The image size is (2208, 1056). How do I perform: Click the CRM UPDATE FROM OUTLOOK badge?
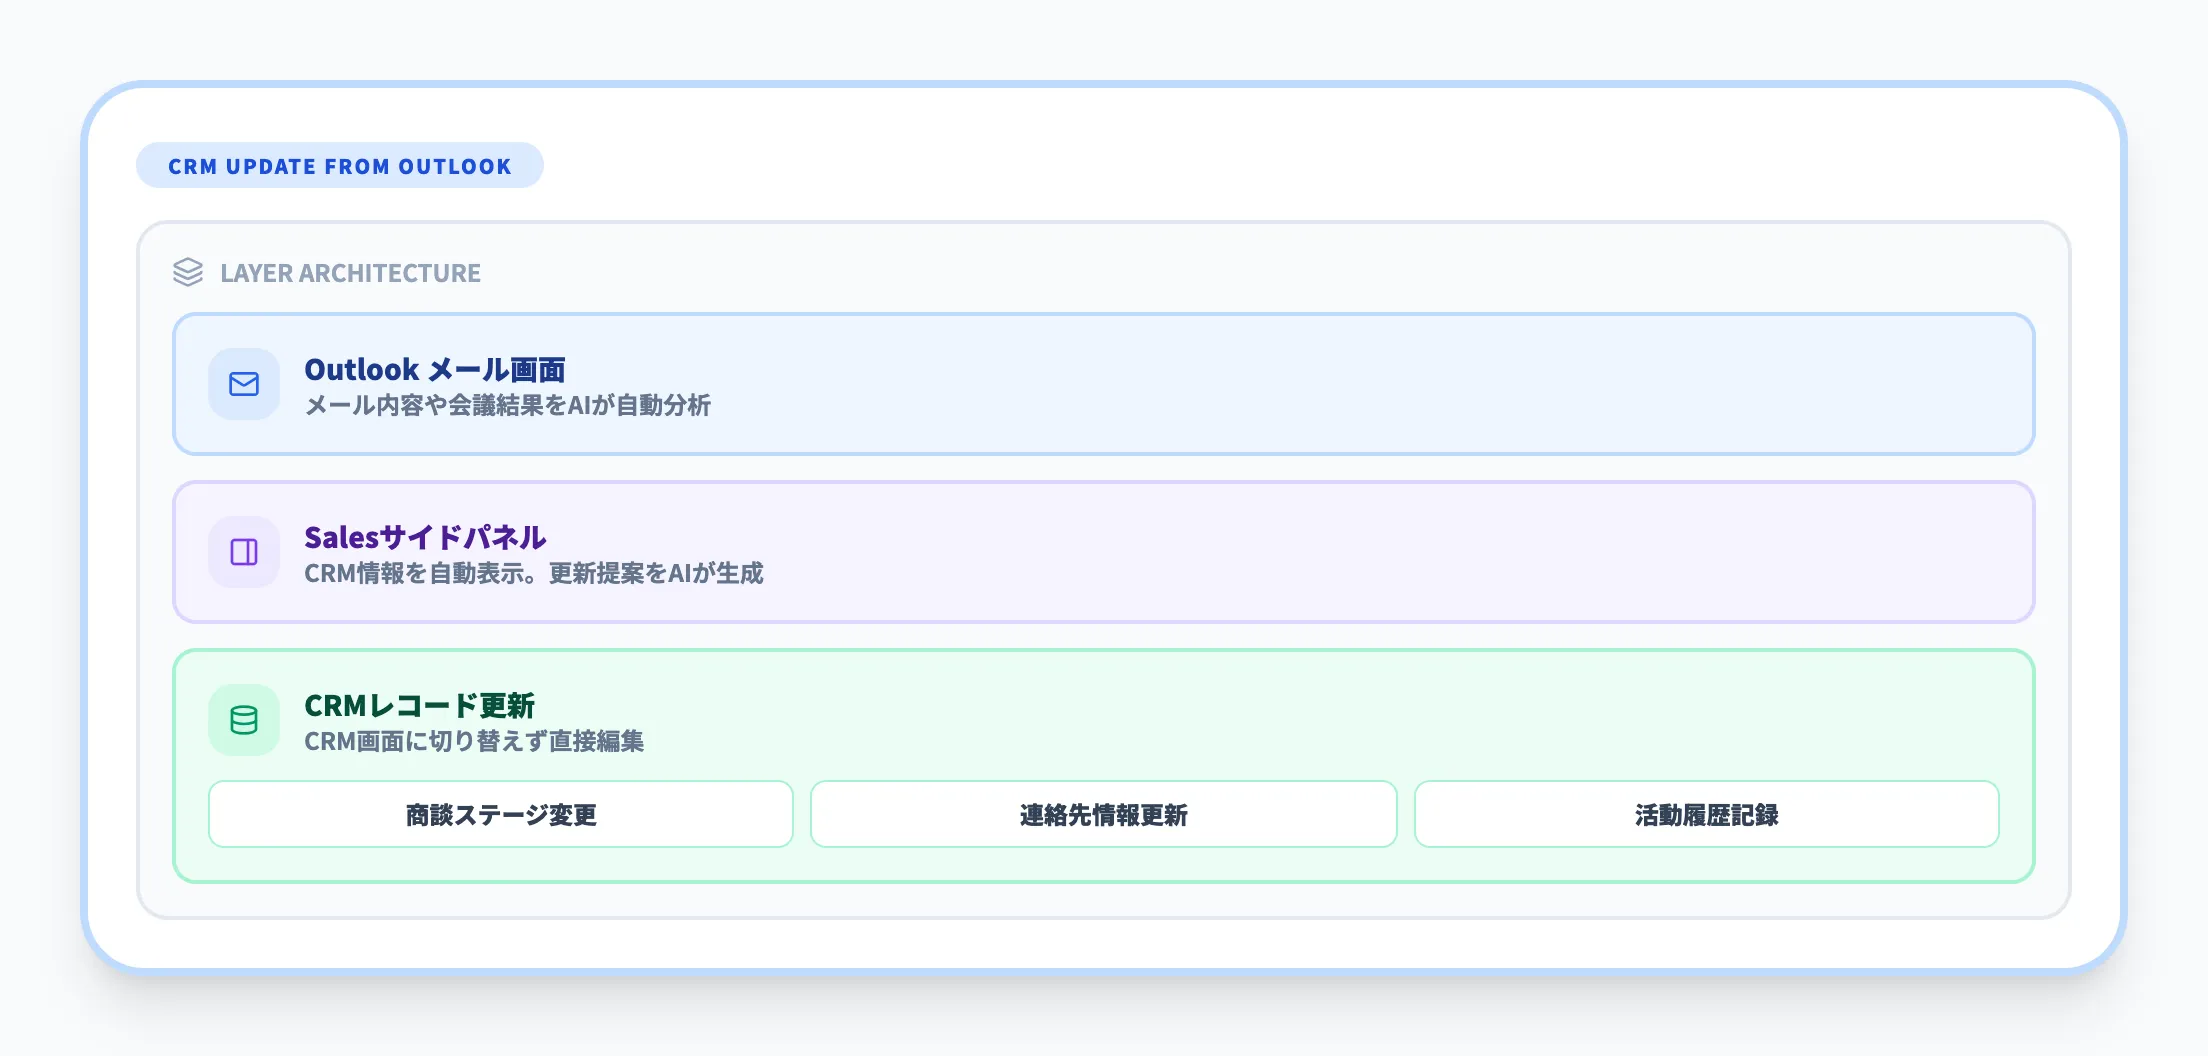tap(339, 166)
